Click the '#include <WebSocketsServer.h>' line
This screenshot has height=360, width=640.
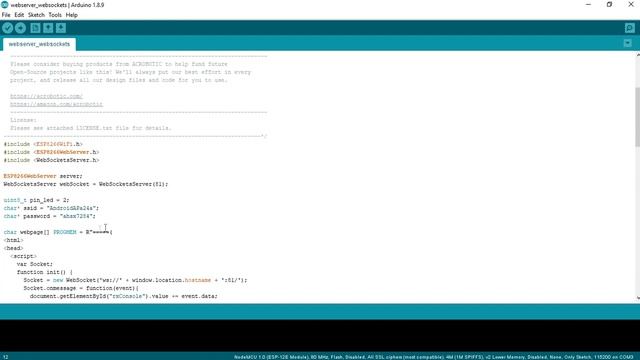[x=51, y=160]
